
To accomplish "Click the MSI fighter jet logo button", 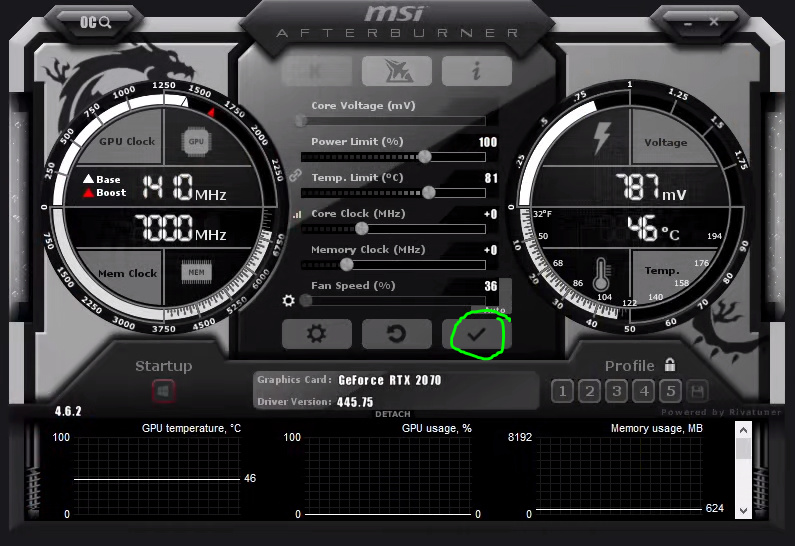I will coord(397,71).
